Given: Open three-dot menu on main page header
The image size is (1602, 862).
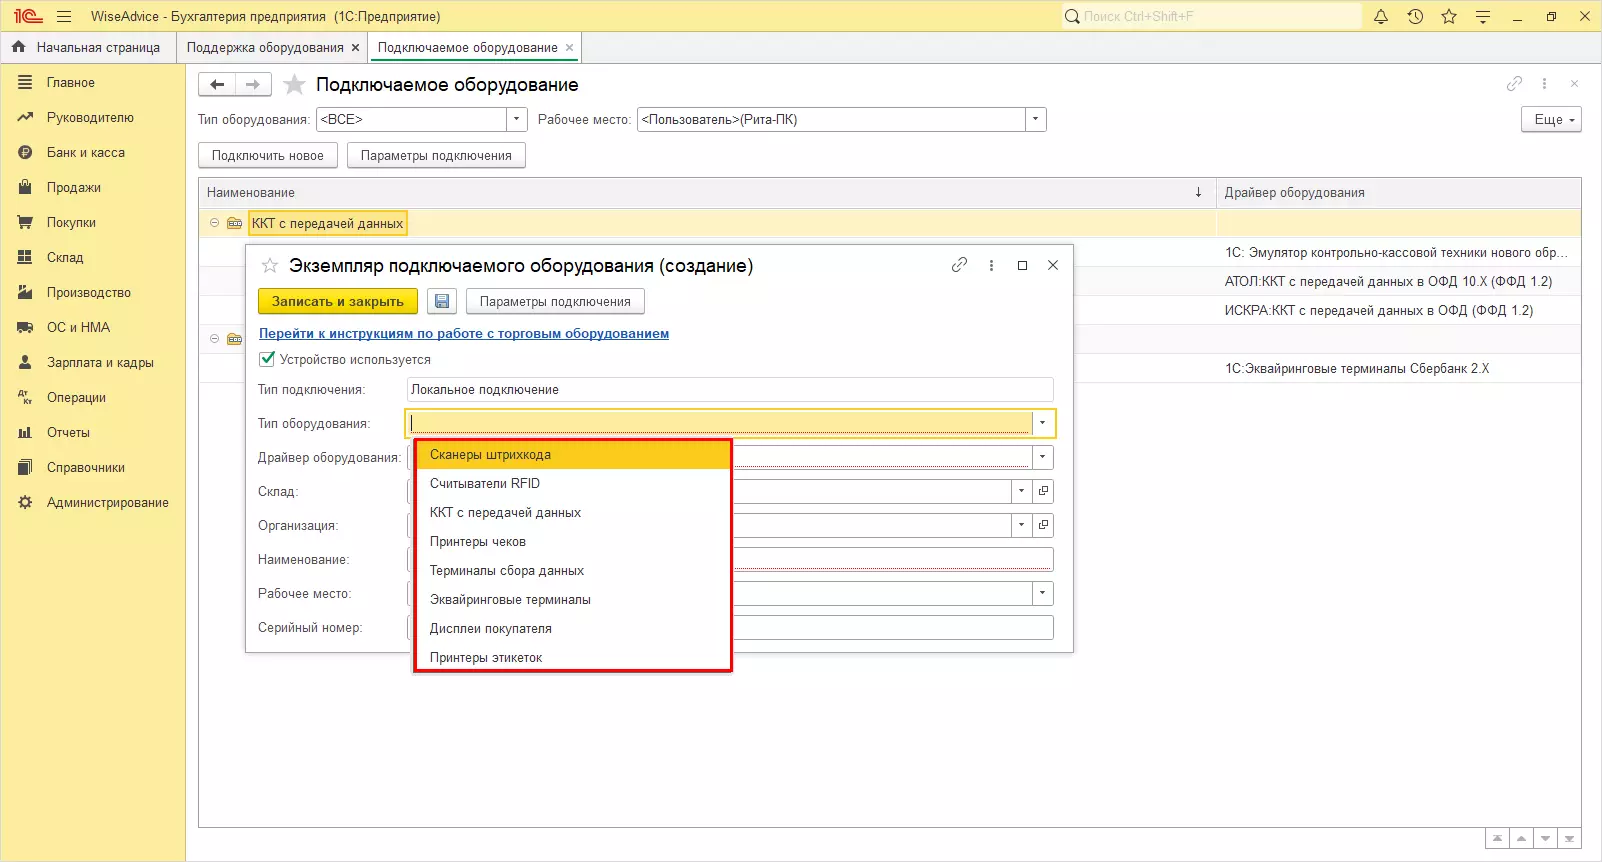Looking at the screenshot, I should [1544, 84].
